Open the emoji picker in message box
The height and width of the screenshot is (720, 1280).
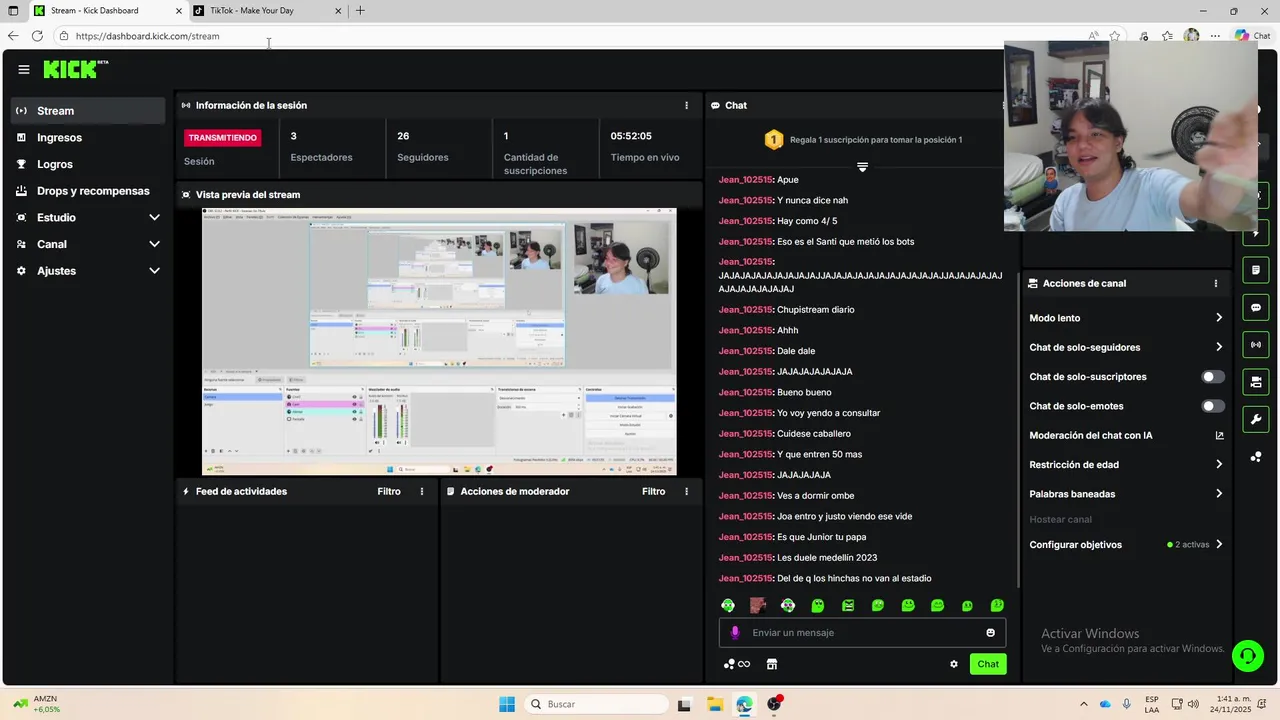[991, 632]
